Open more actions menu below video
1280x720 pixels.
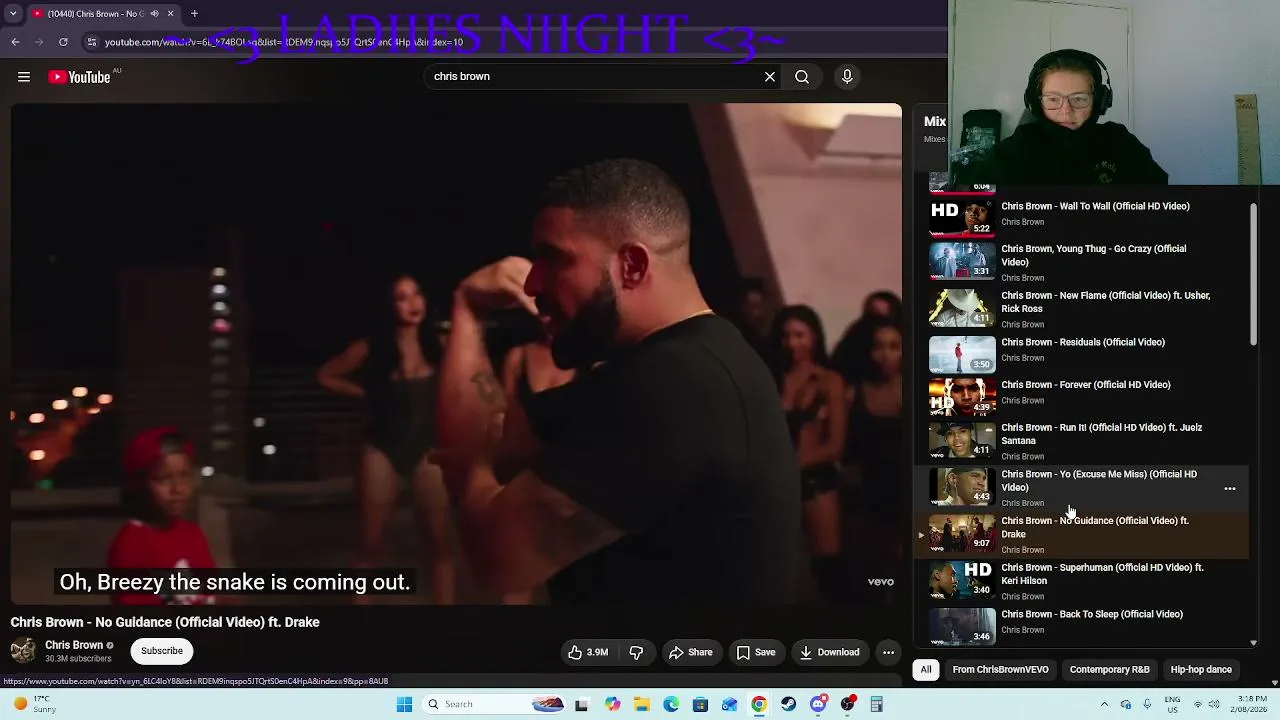888,652
